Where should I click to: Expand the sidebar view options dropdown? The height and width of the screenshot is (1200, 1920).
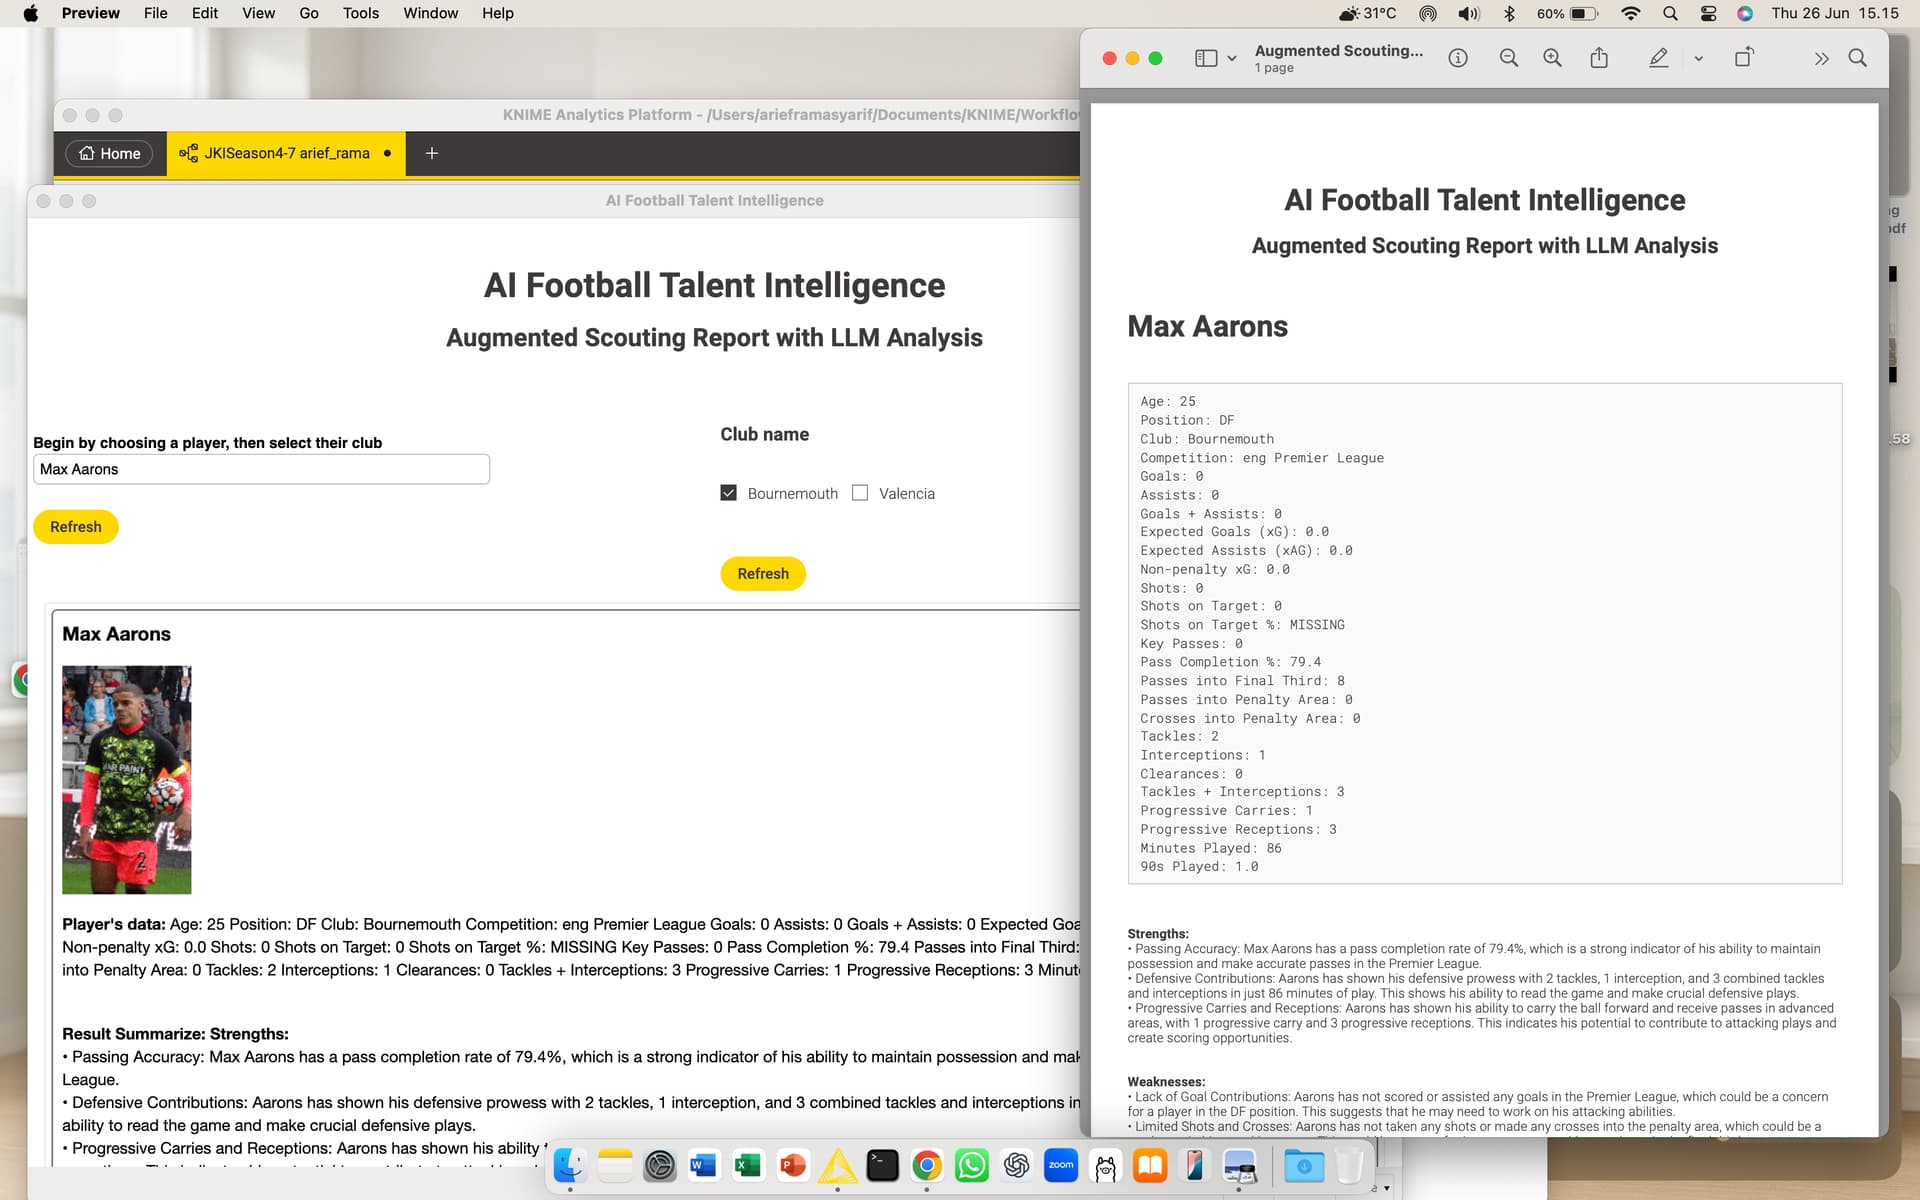point(1232,58)
